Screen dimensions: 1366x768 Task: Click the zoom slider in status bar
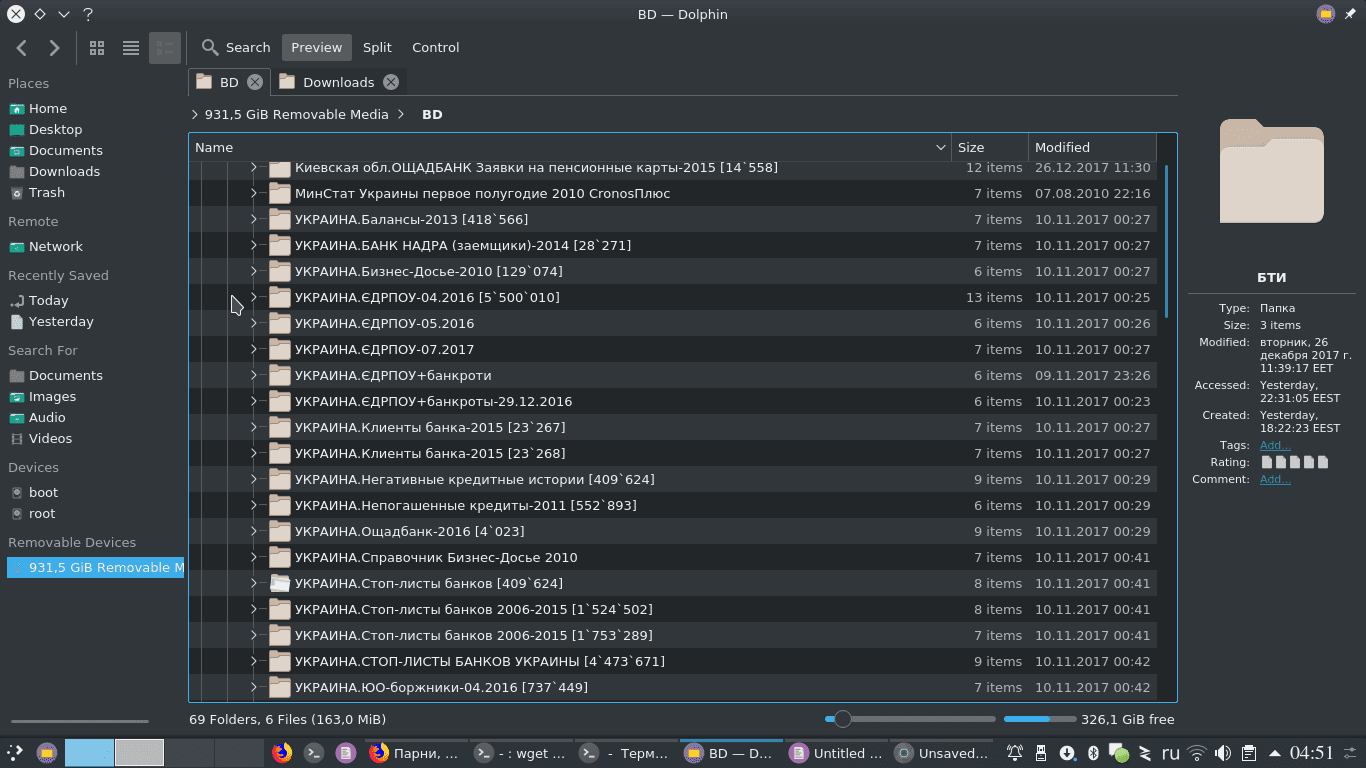[x=910, y=719]
